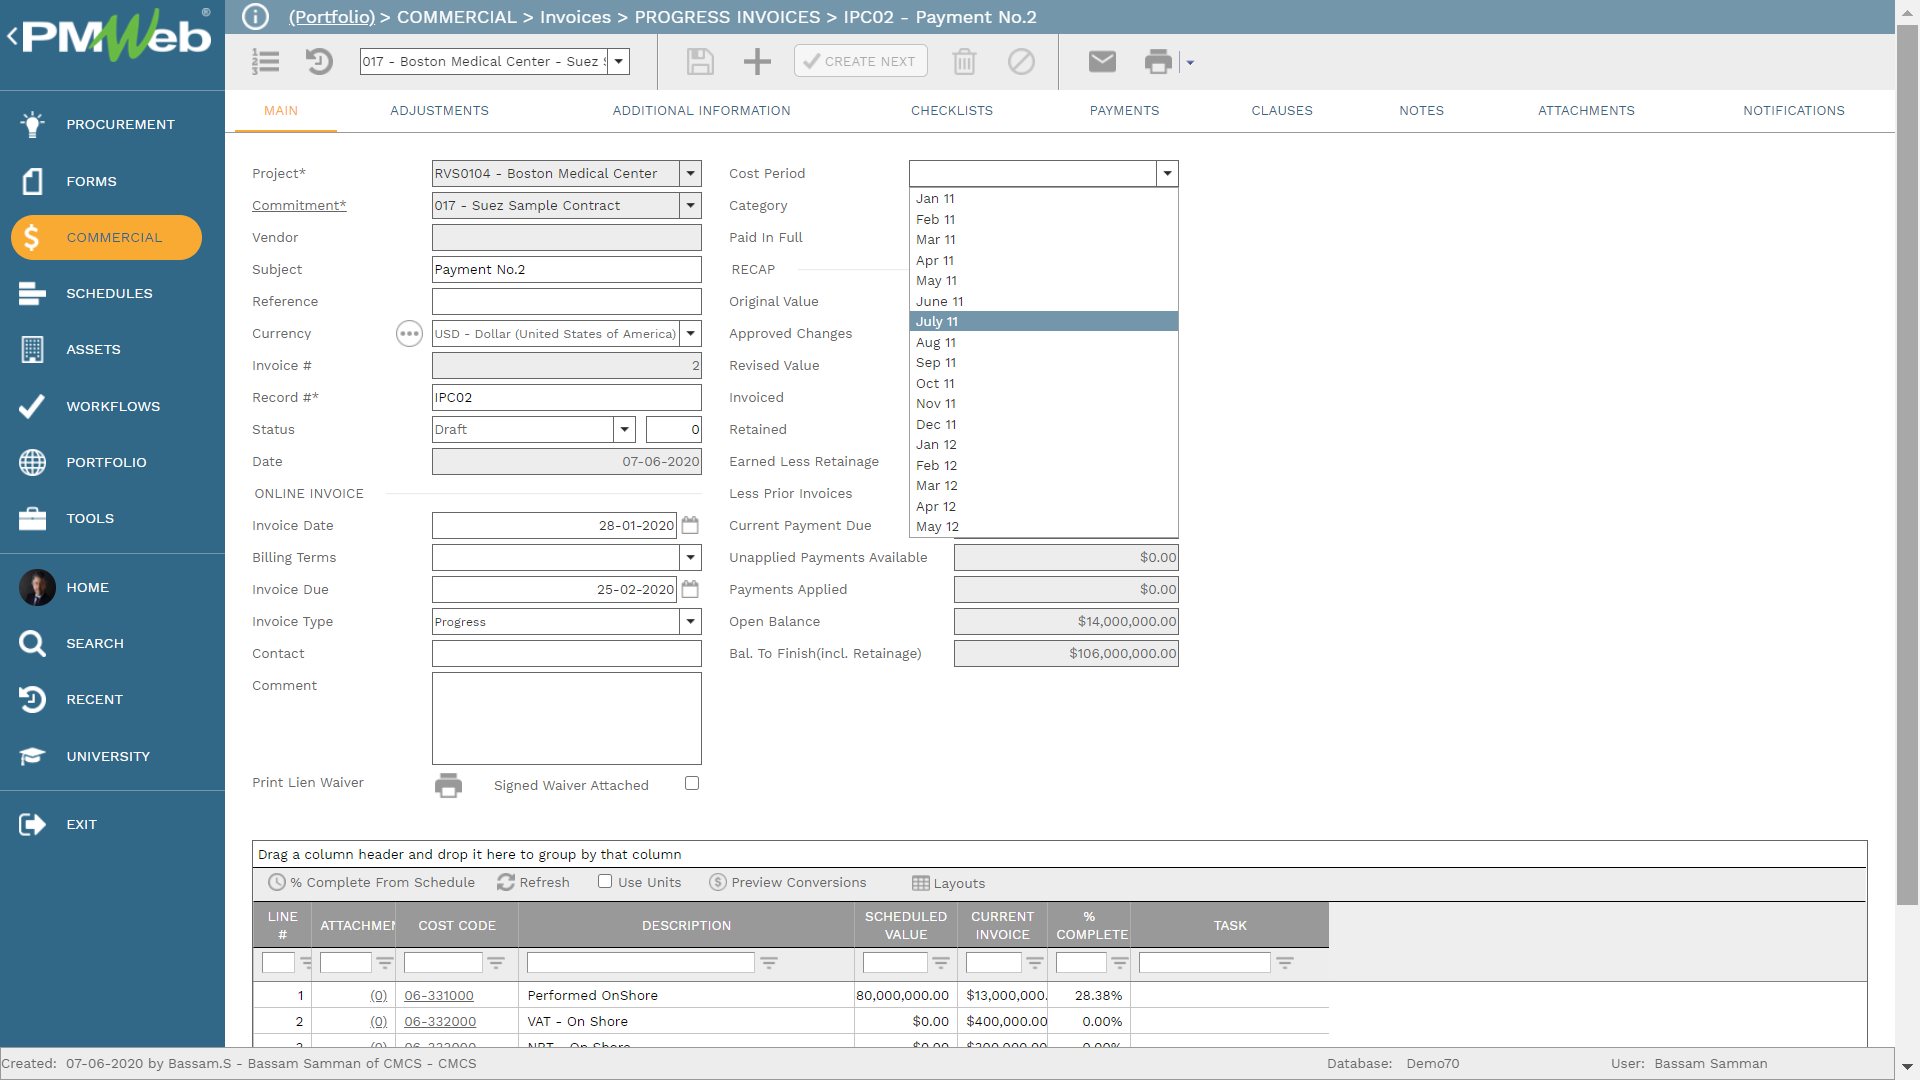Send email with envelope icon
The height and width of the screenshot is (1080, 1920).
(1102, 62)
